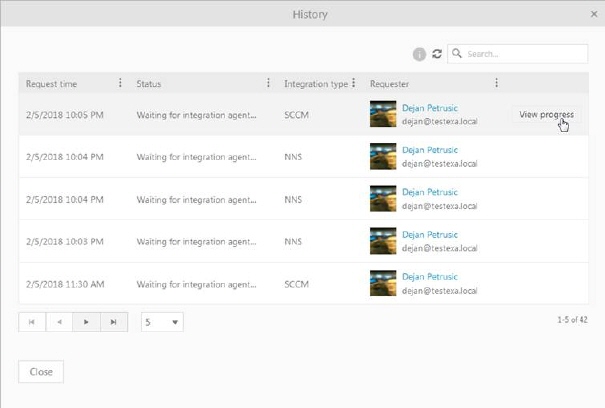Screen dimensions: 605x408
Task: Click requester avatar in the 10:03 PM row
Action: pyautogui.click(x=383, y=242)
